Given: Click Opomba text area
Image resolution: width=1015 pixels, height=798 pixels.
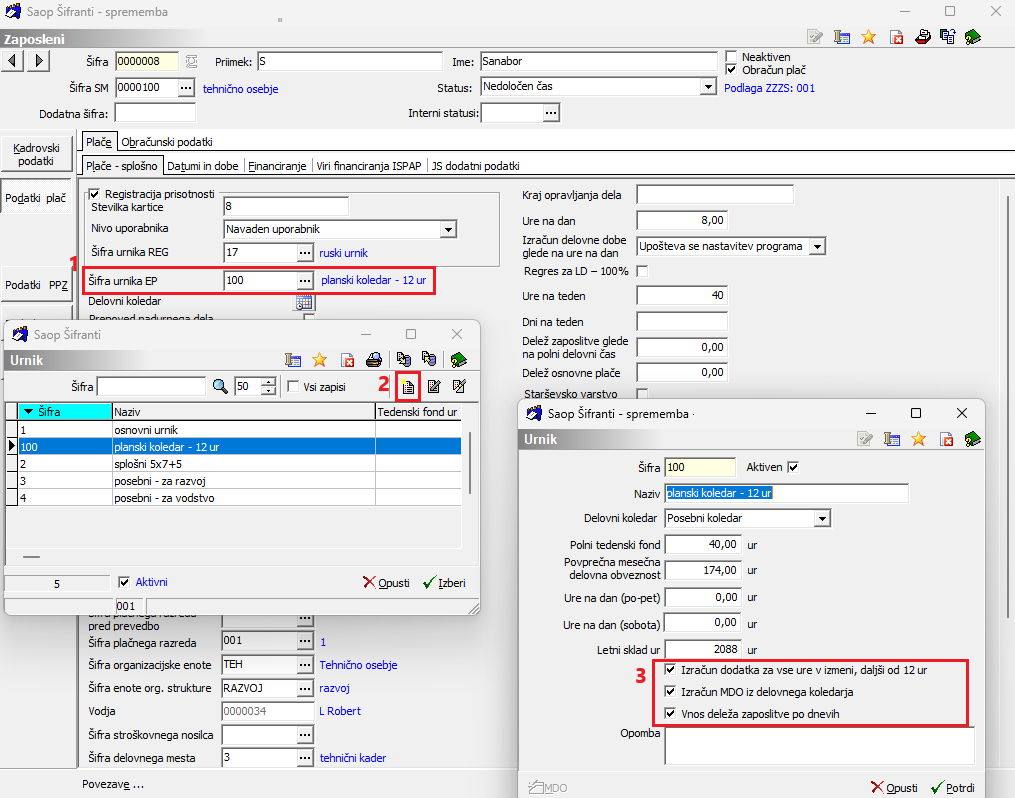Looking at the screenshot, I should 819,746.
